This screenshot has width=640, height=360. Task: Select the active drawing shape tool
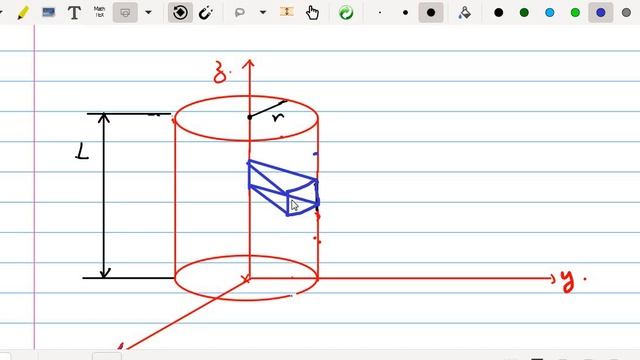[x=125, y=13]
